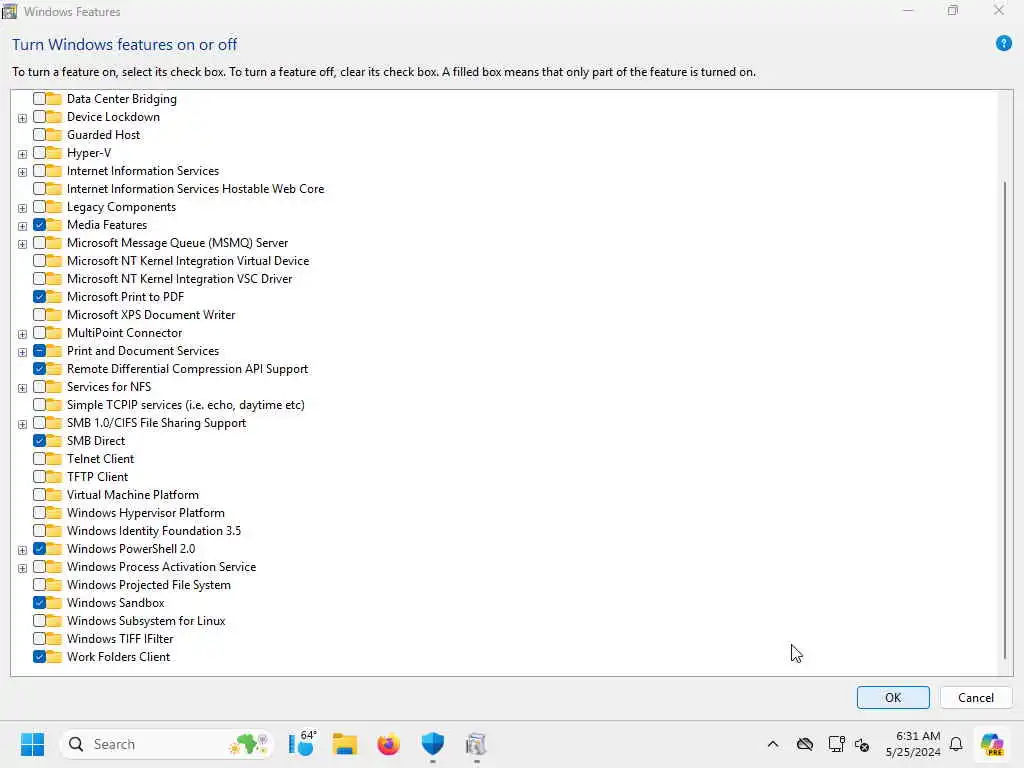Expand Legacy Components node

(22, 208)
